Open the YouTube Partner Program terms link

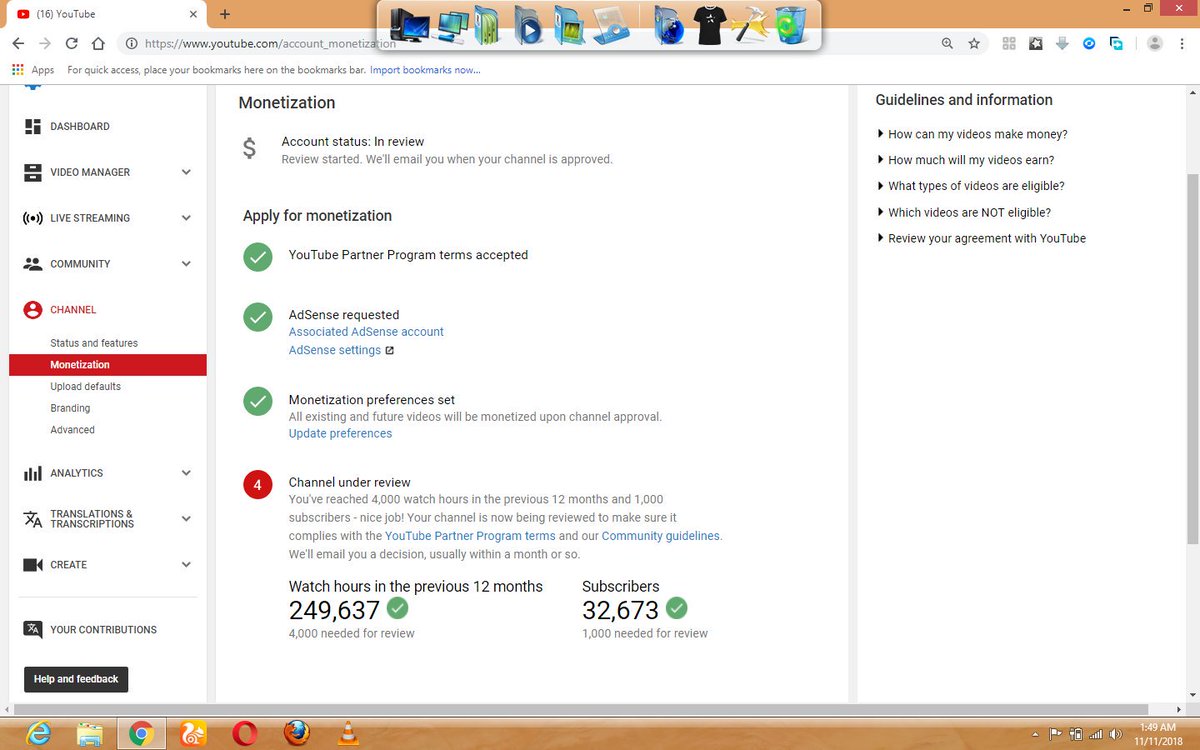470,536
